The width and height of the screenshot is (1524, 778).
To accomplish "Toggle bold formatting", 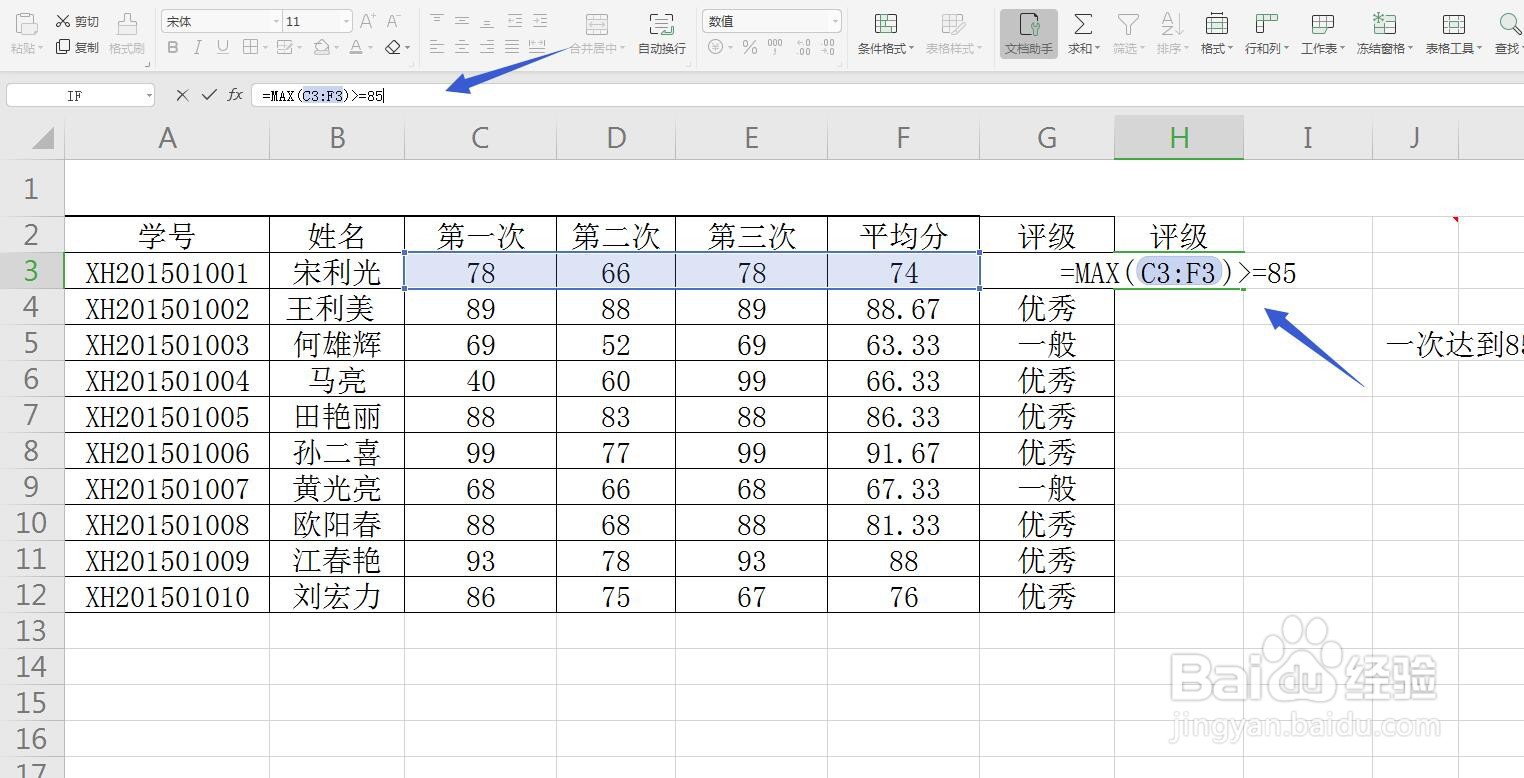I will [x=173, y=47].
